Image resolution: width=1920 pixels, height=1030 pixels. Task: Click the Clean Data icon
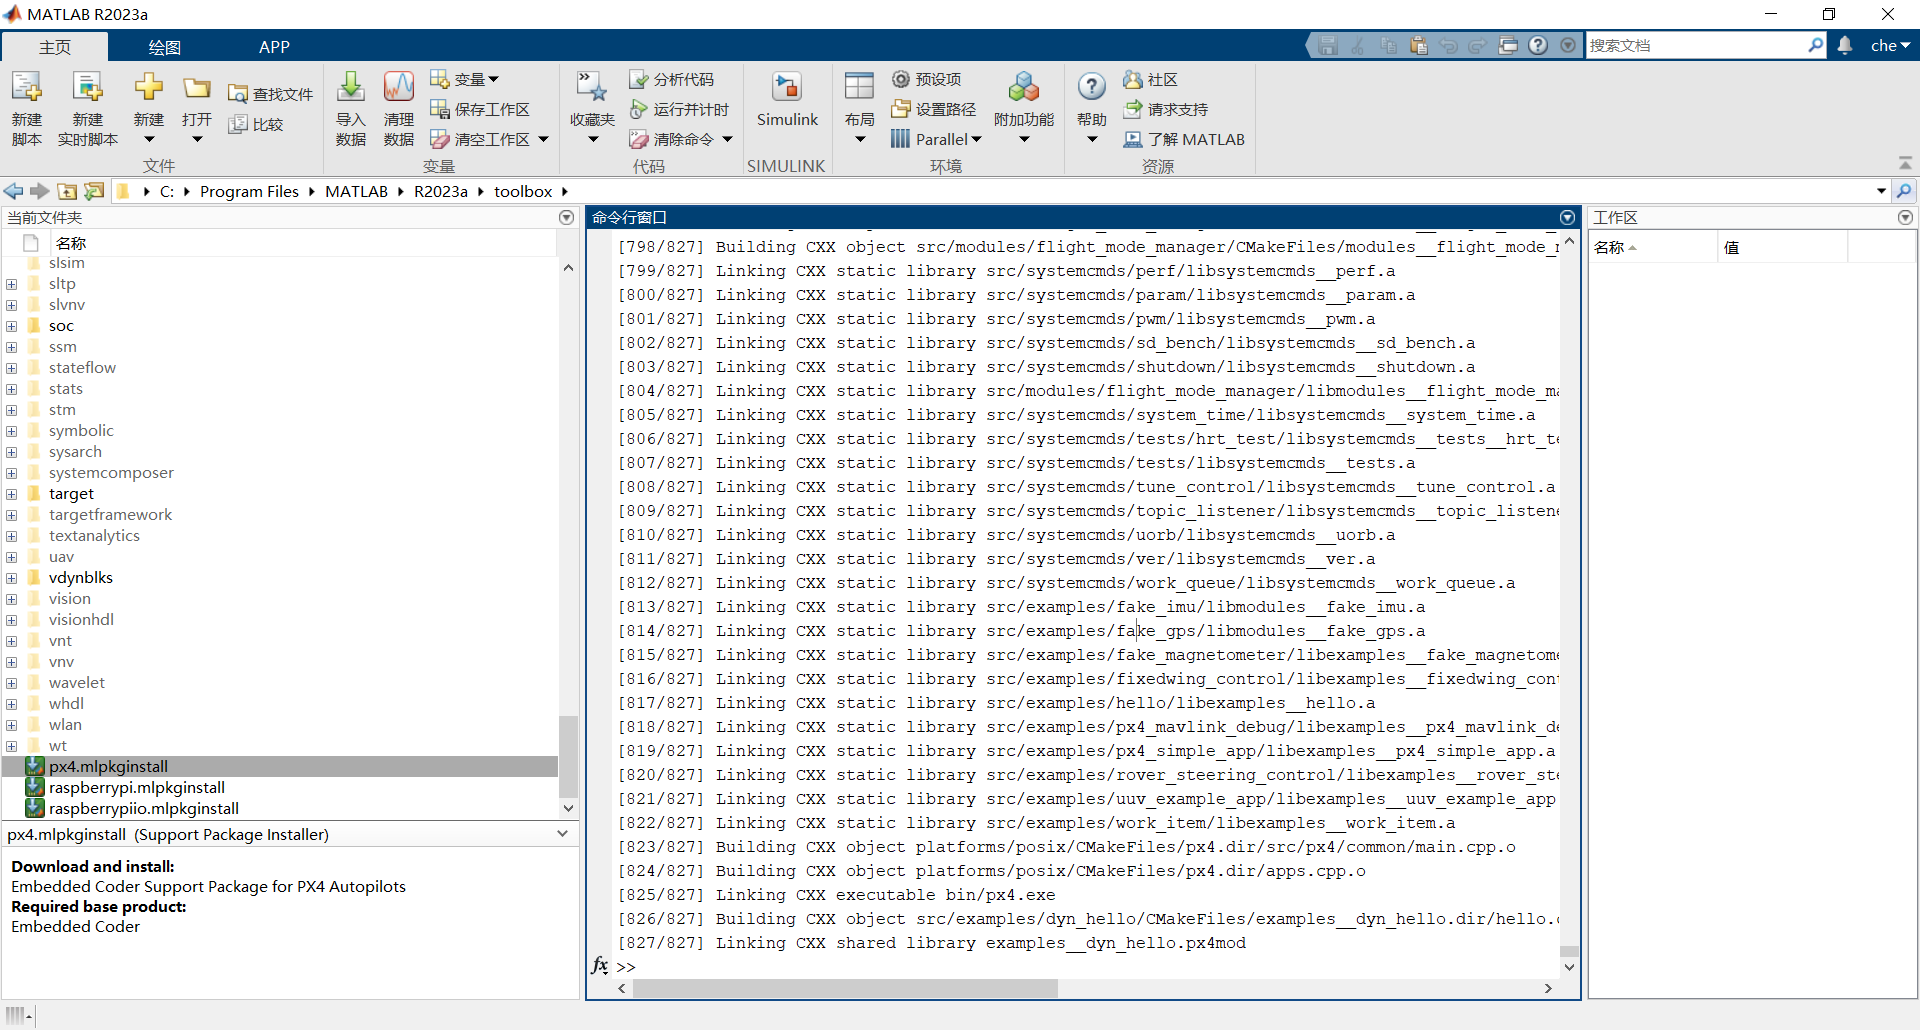tap(398, 89)
